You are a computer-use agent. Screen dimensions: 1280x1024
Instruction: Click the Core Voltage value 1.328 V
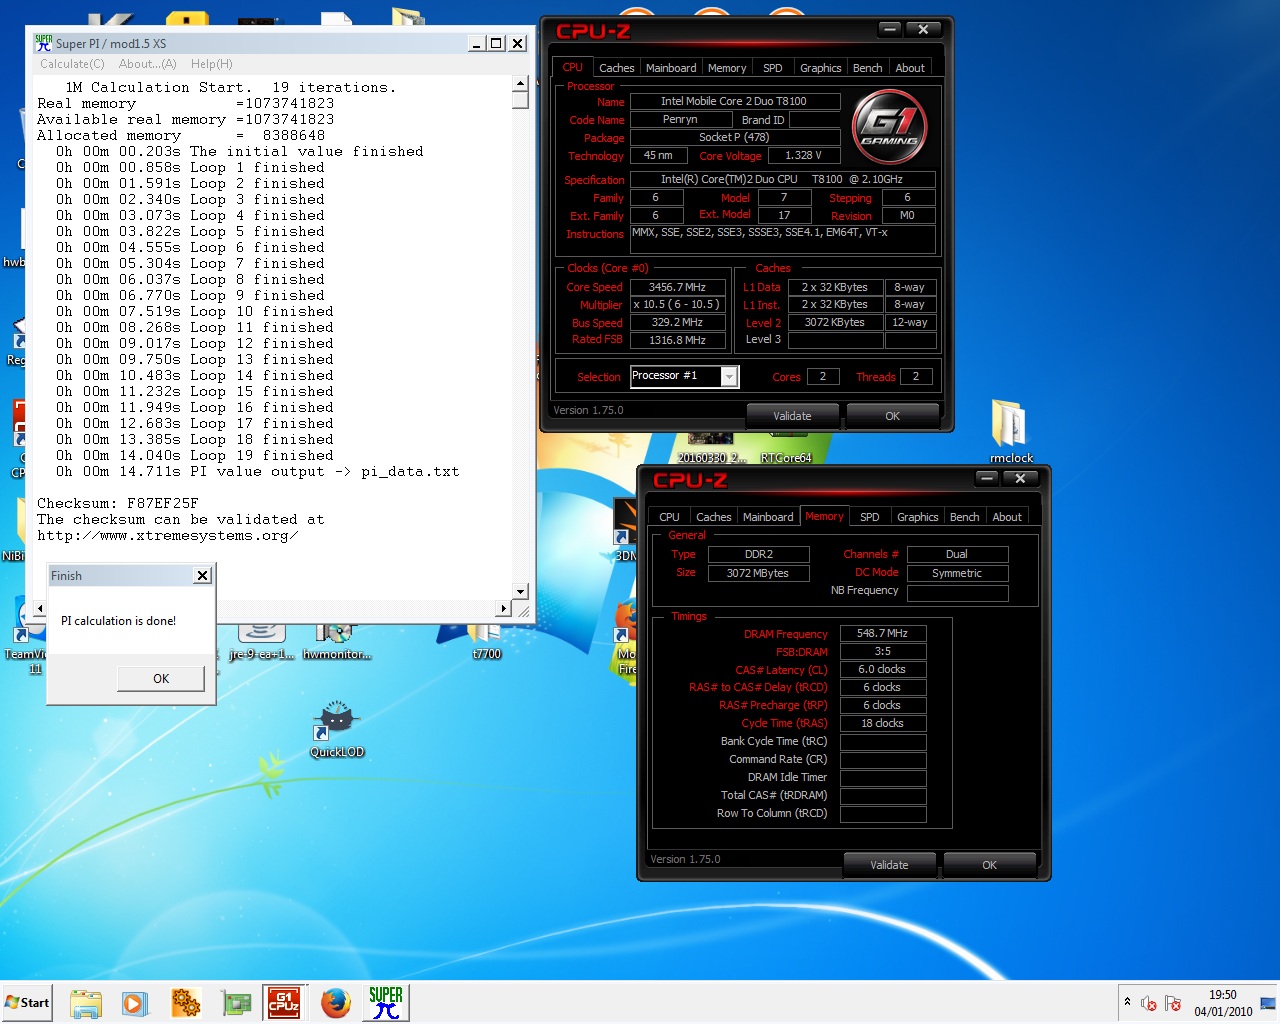coord(803,155)
